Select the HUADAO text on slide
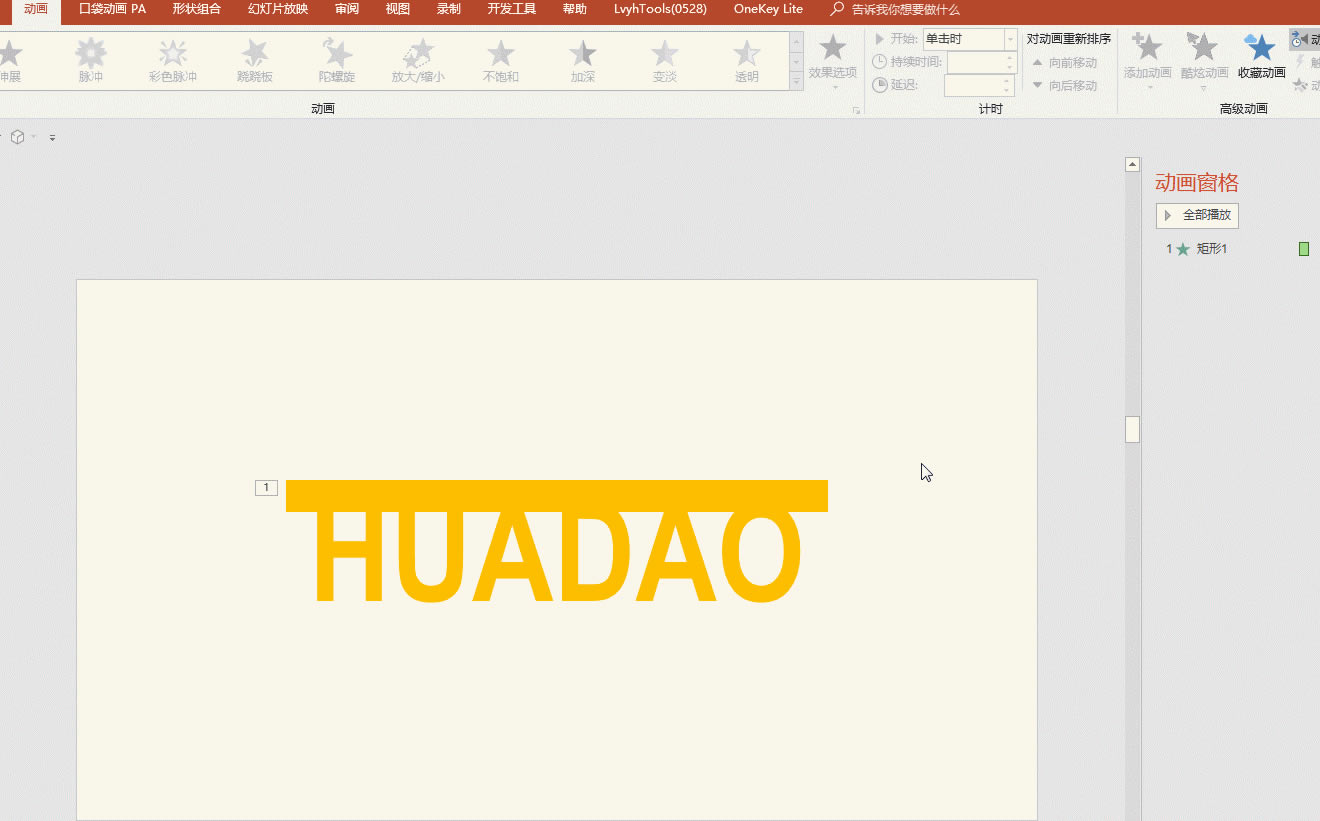This screenshot has width=1320, height=821. [x=557, y=557]
